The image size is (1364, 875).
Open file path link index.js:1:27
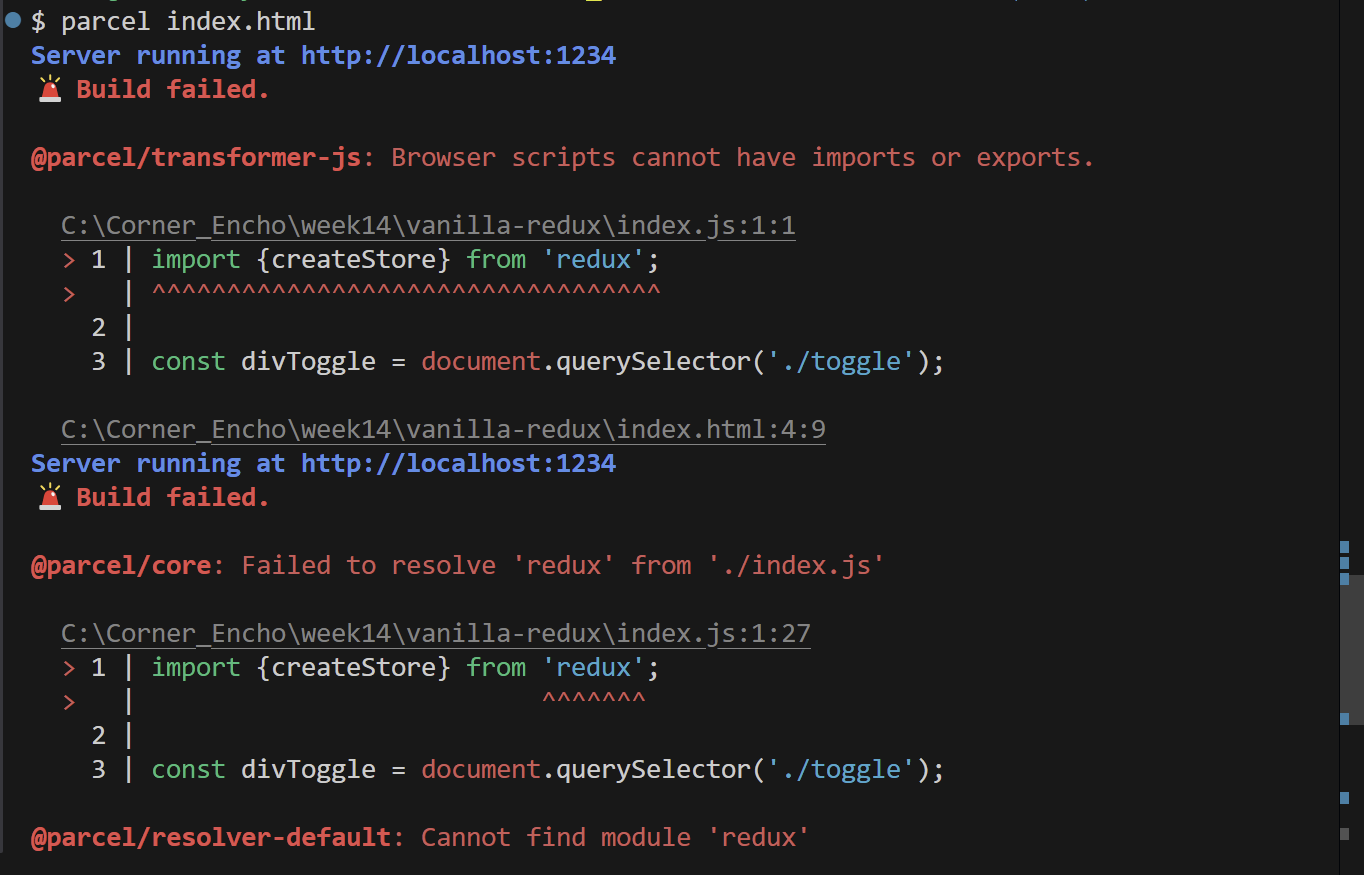click(436, 634)
